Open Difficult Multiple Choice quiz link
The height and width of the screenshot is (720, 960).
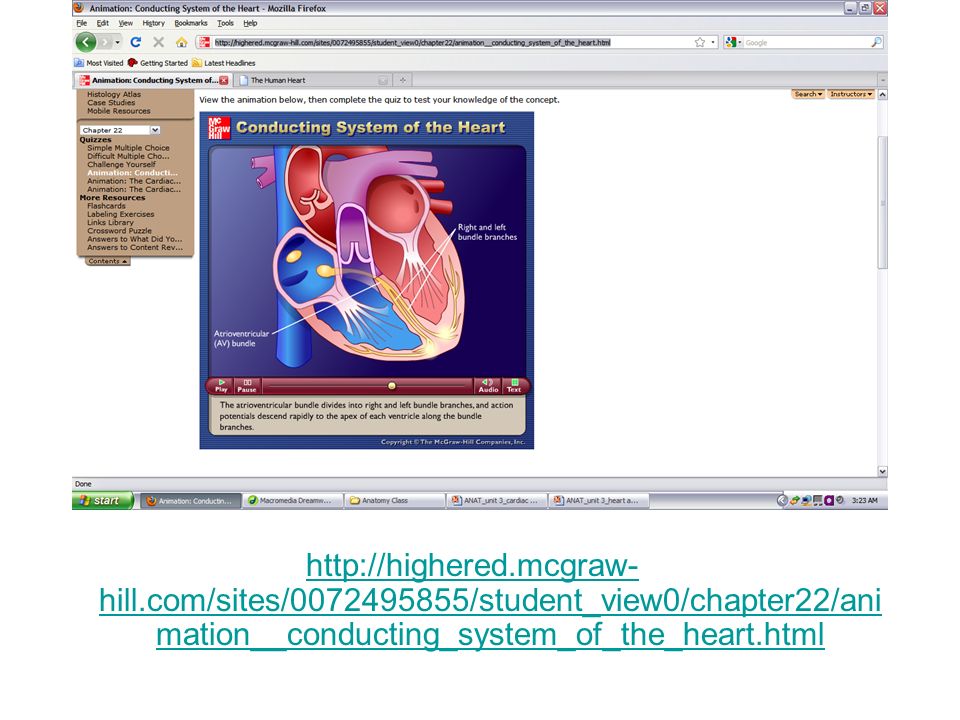[128, 156]
